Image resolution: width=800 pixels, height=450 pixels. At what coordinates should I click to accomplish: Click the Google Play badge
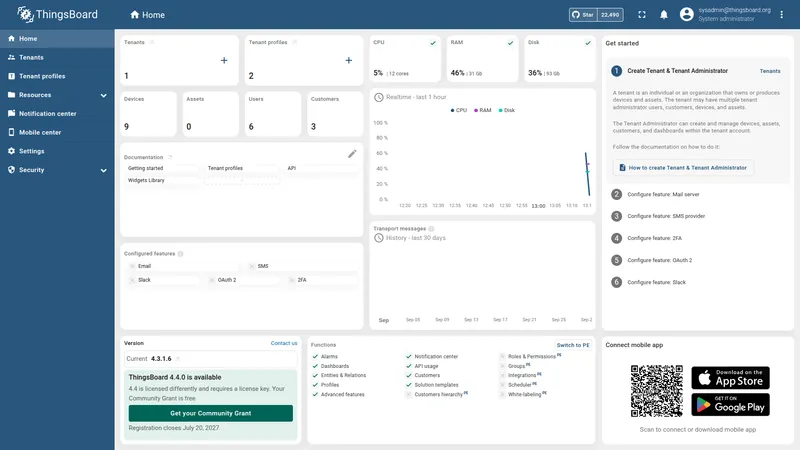[731, 405]
